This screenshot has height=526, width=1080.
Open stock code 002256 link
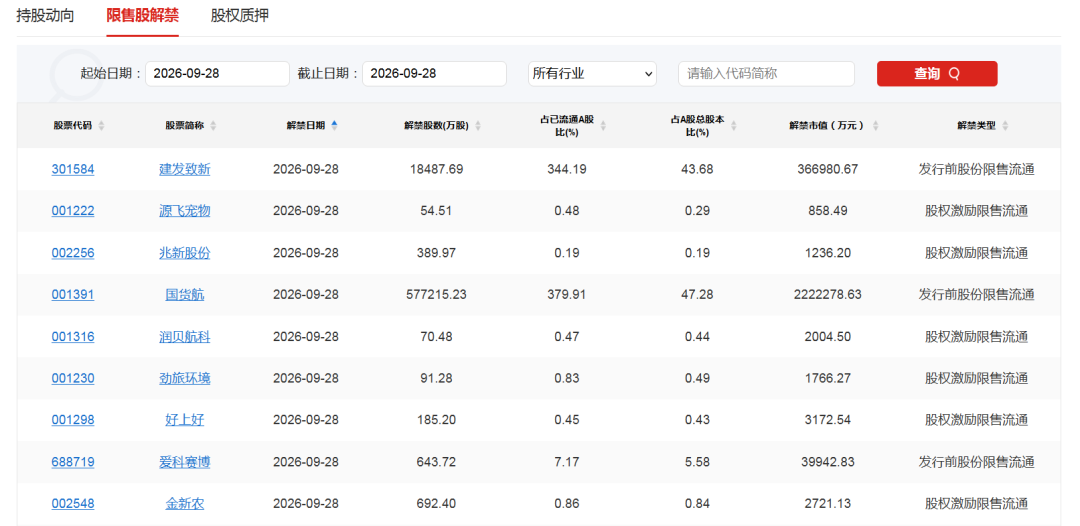point(73,253)
